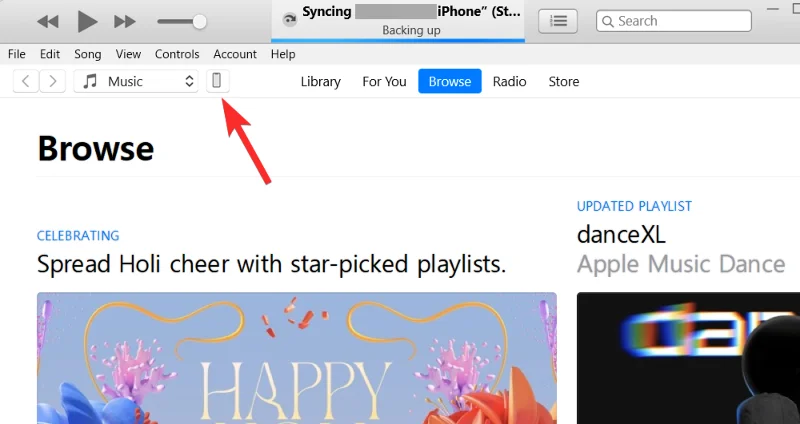Open the danceXL playlist title link

pyautogui.click(x=621, y=235)
